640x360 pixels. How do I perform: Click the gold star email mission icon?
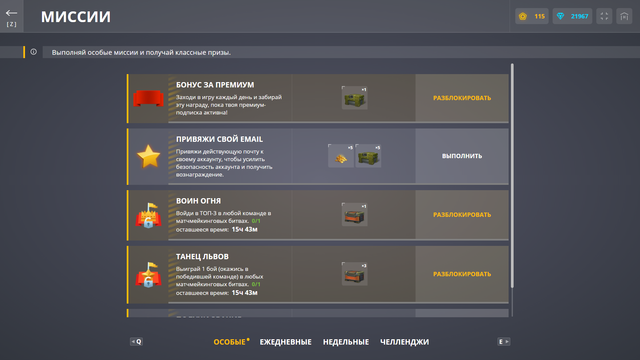[x=149, y=156]
